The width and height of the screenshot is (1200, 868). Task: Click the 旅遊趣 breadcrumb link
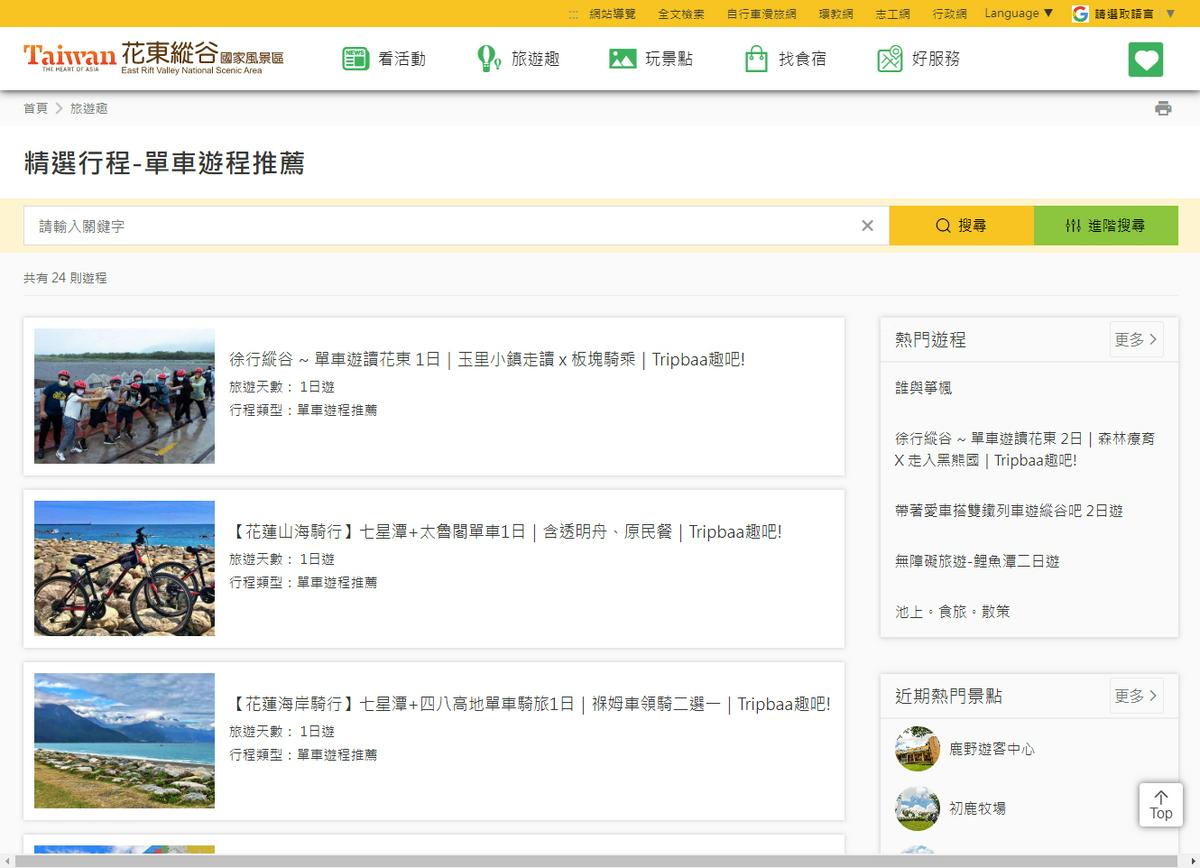click(89, 108)
